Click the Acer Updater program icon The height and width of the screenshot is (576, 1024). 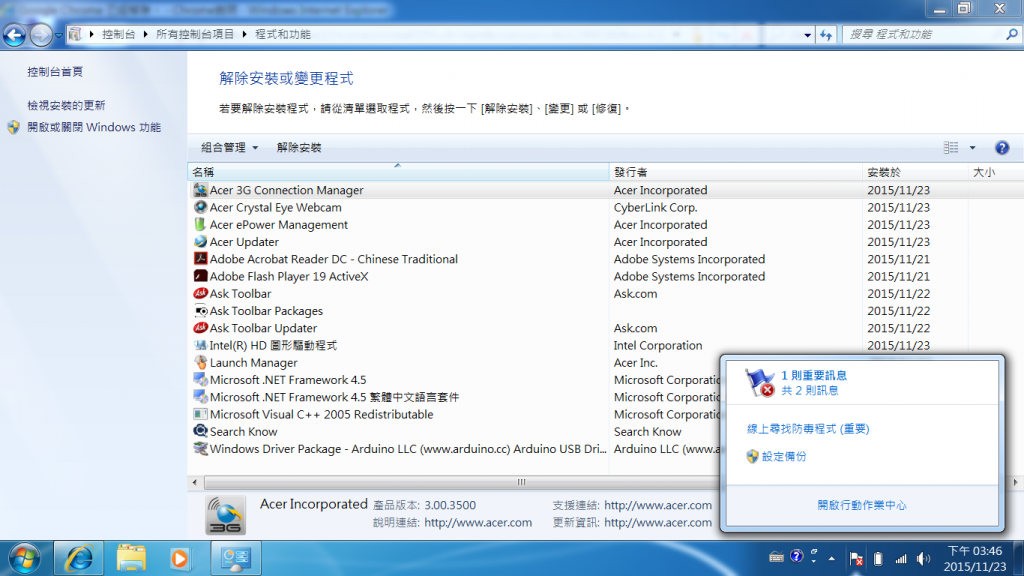200,242
